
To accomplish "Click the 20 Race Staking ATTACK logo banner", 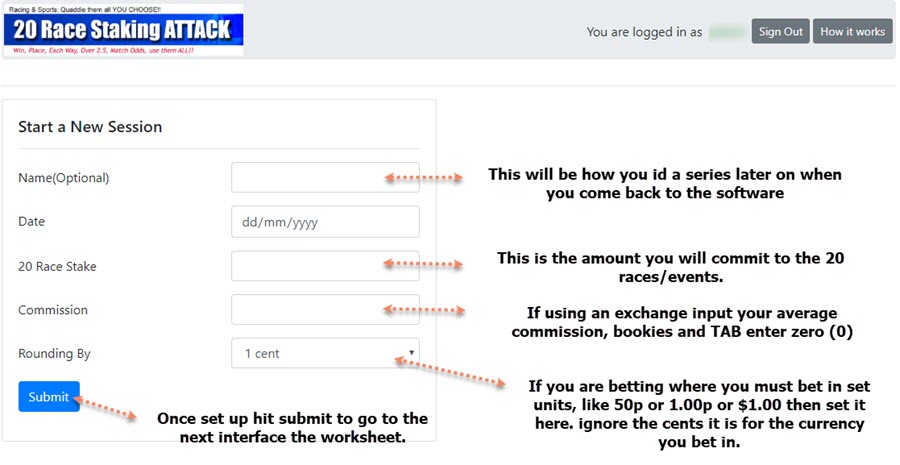I will coord(123,30).
